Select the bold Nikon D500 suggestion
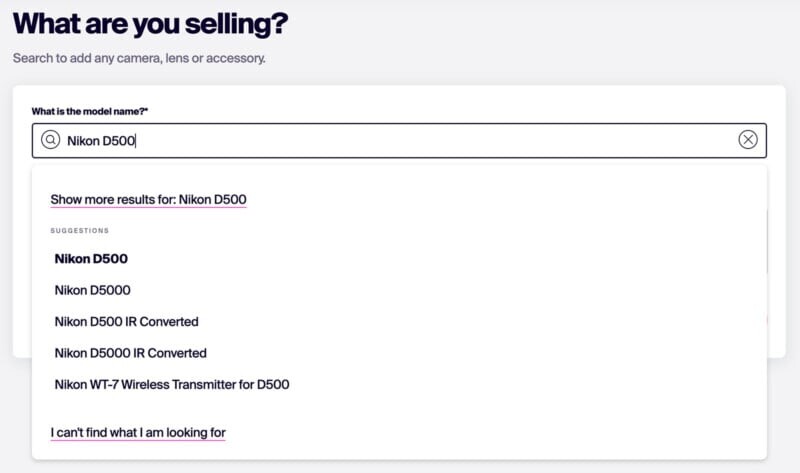 (x=91, y=259)
